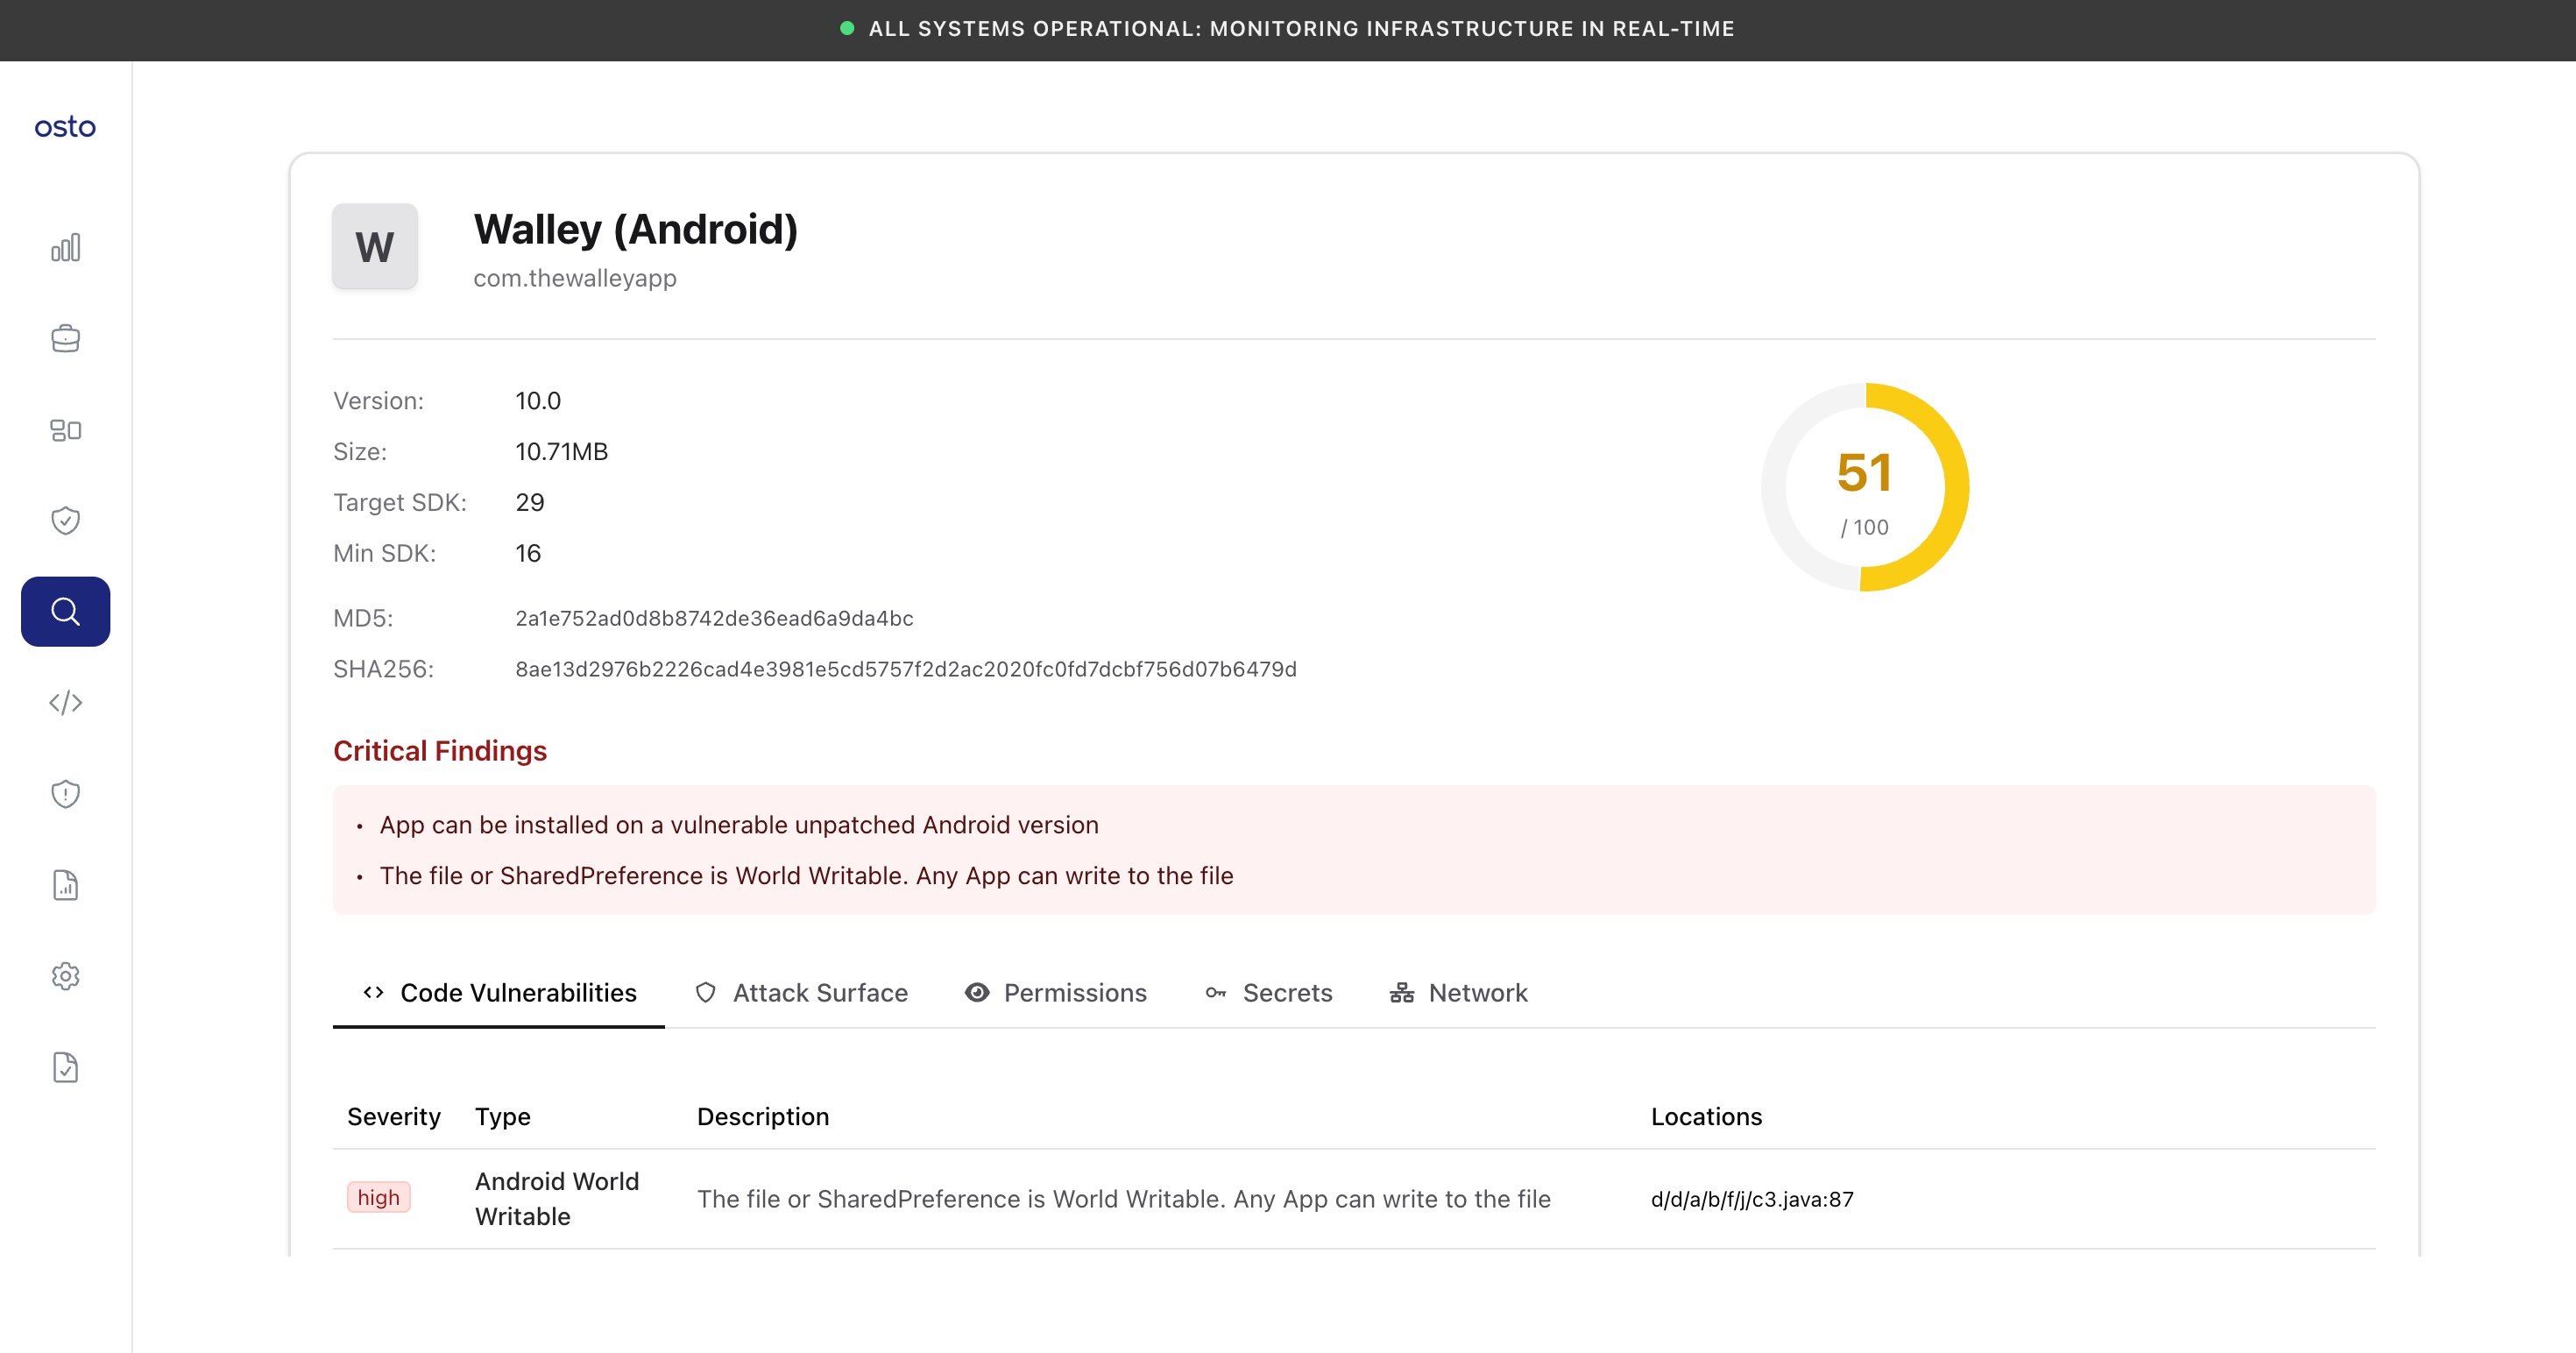This screenshot has width=2576, height=1353.
Task: Open the shield alert sidebar icon
Action: click(65, 794)
